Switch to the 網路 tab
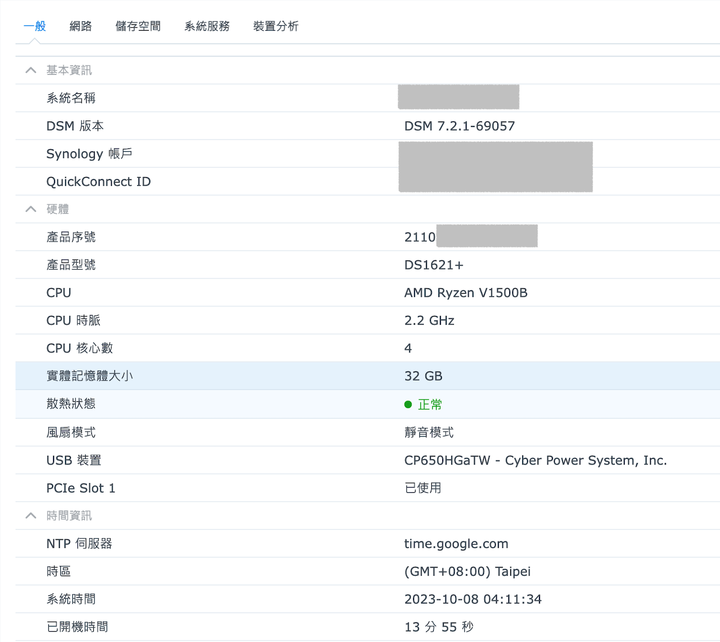The height and width of the screenshot is (642, 720). (80, 26)
